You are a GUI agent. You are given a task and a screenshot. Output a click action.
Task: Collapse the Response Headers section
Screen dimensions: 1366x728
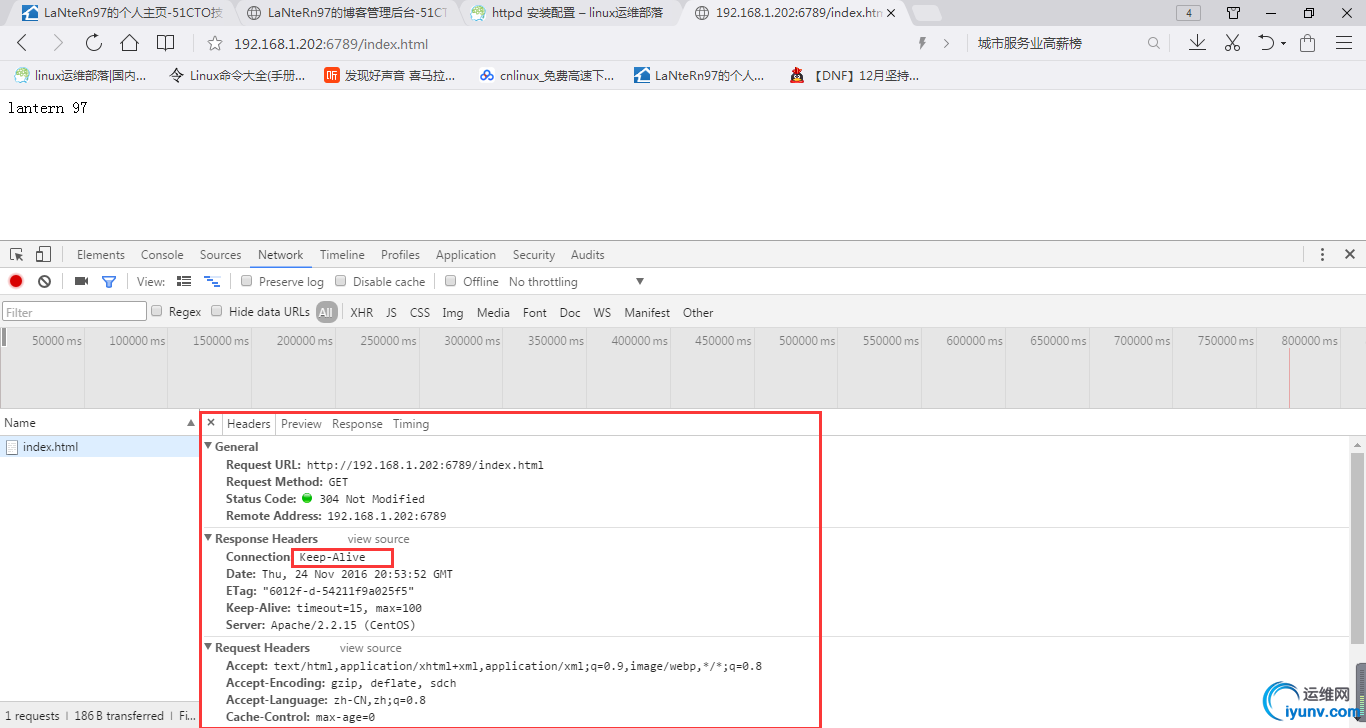tap(209, 538)
